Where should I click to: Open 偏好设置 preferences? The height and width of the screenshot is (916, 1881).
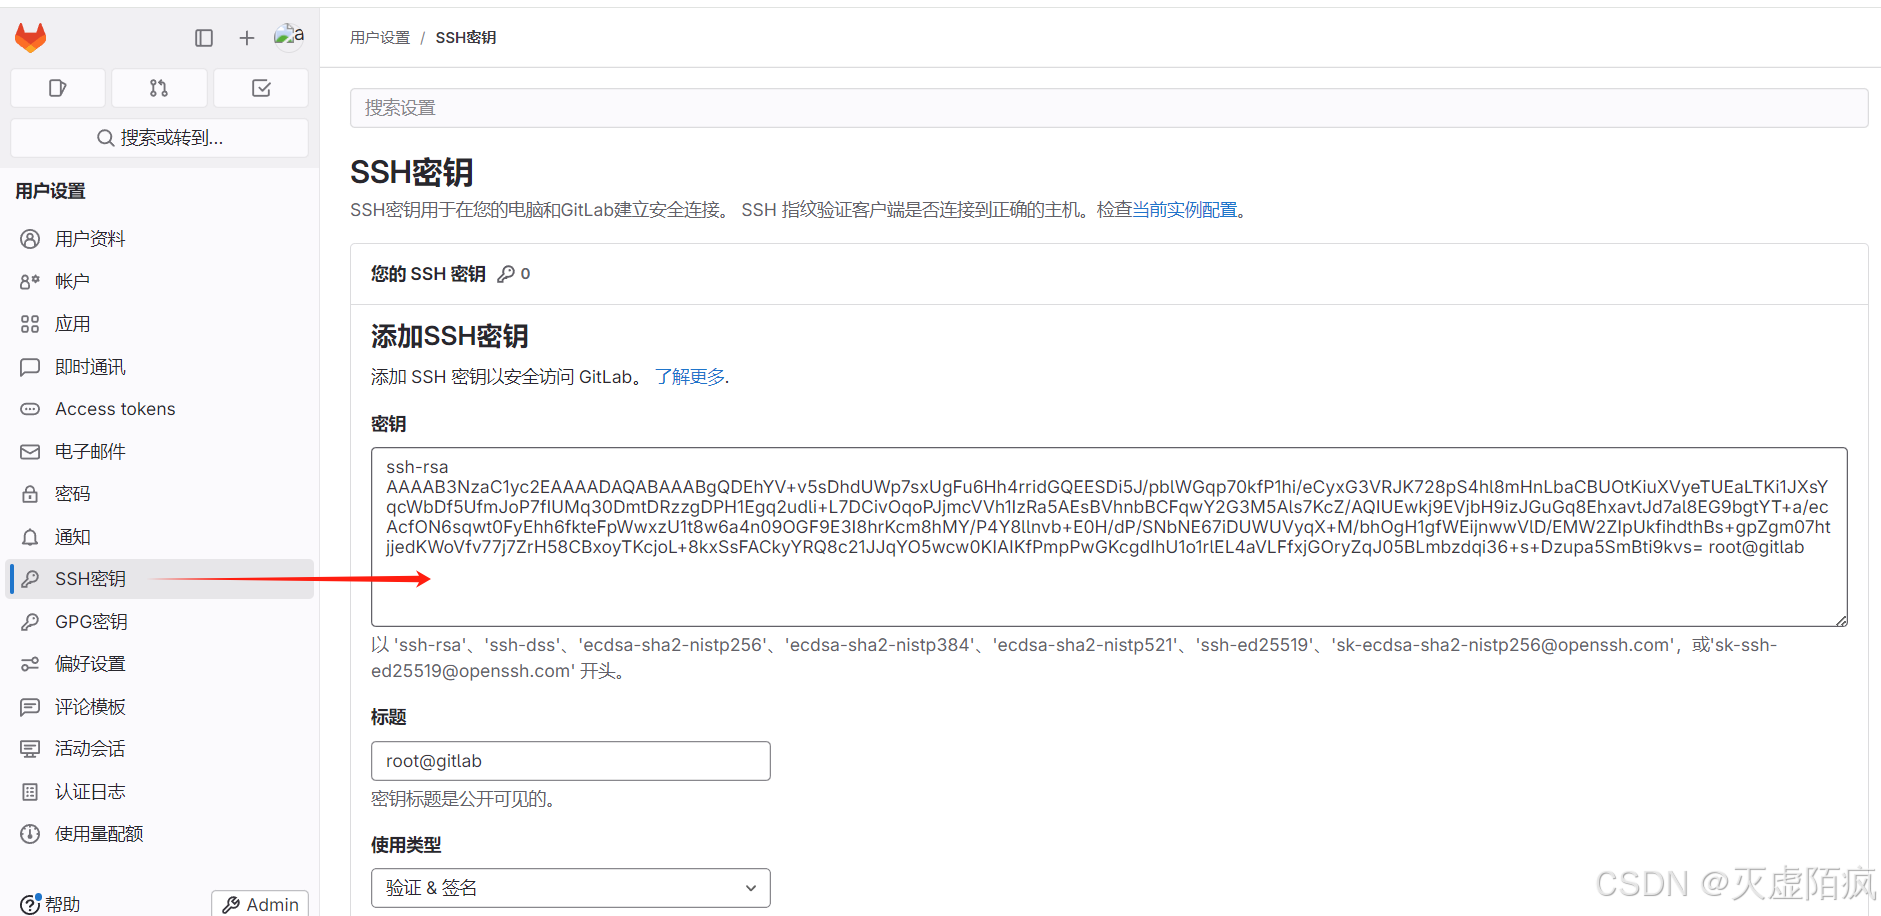tap(161, 664)
